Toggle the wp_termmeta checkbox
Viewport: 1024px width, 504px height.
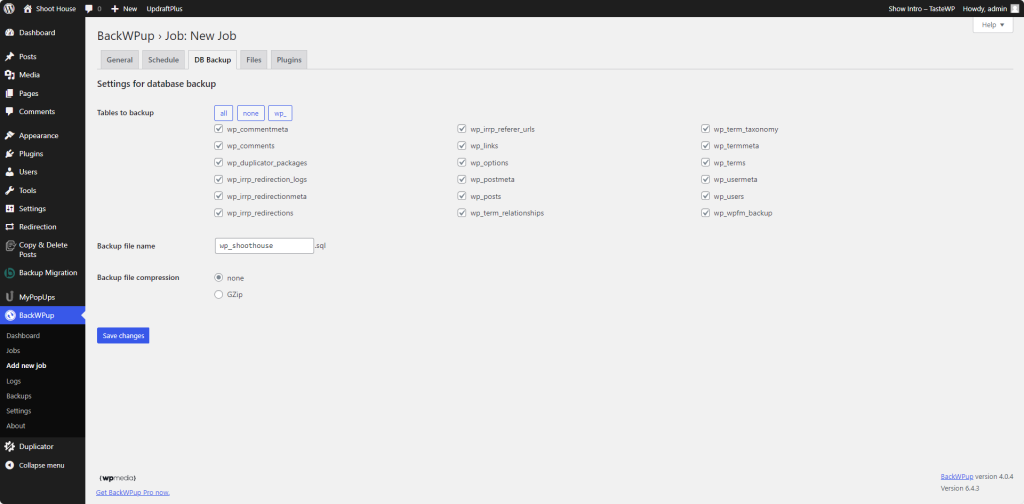pyautogui.click(x=705, y=146)
